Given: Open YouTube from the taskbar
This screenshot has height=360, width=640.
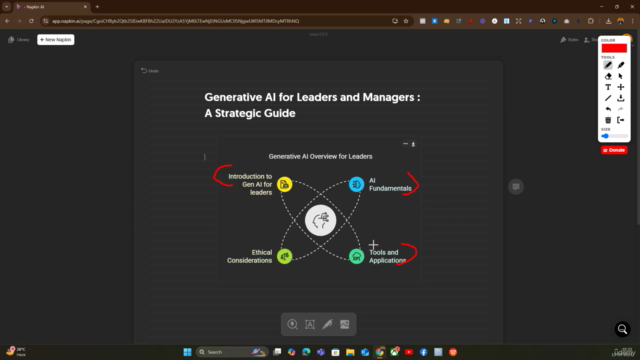Looking at the screenshot, I should (409, 352).
